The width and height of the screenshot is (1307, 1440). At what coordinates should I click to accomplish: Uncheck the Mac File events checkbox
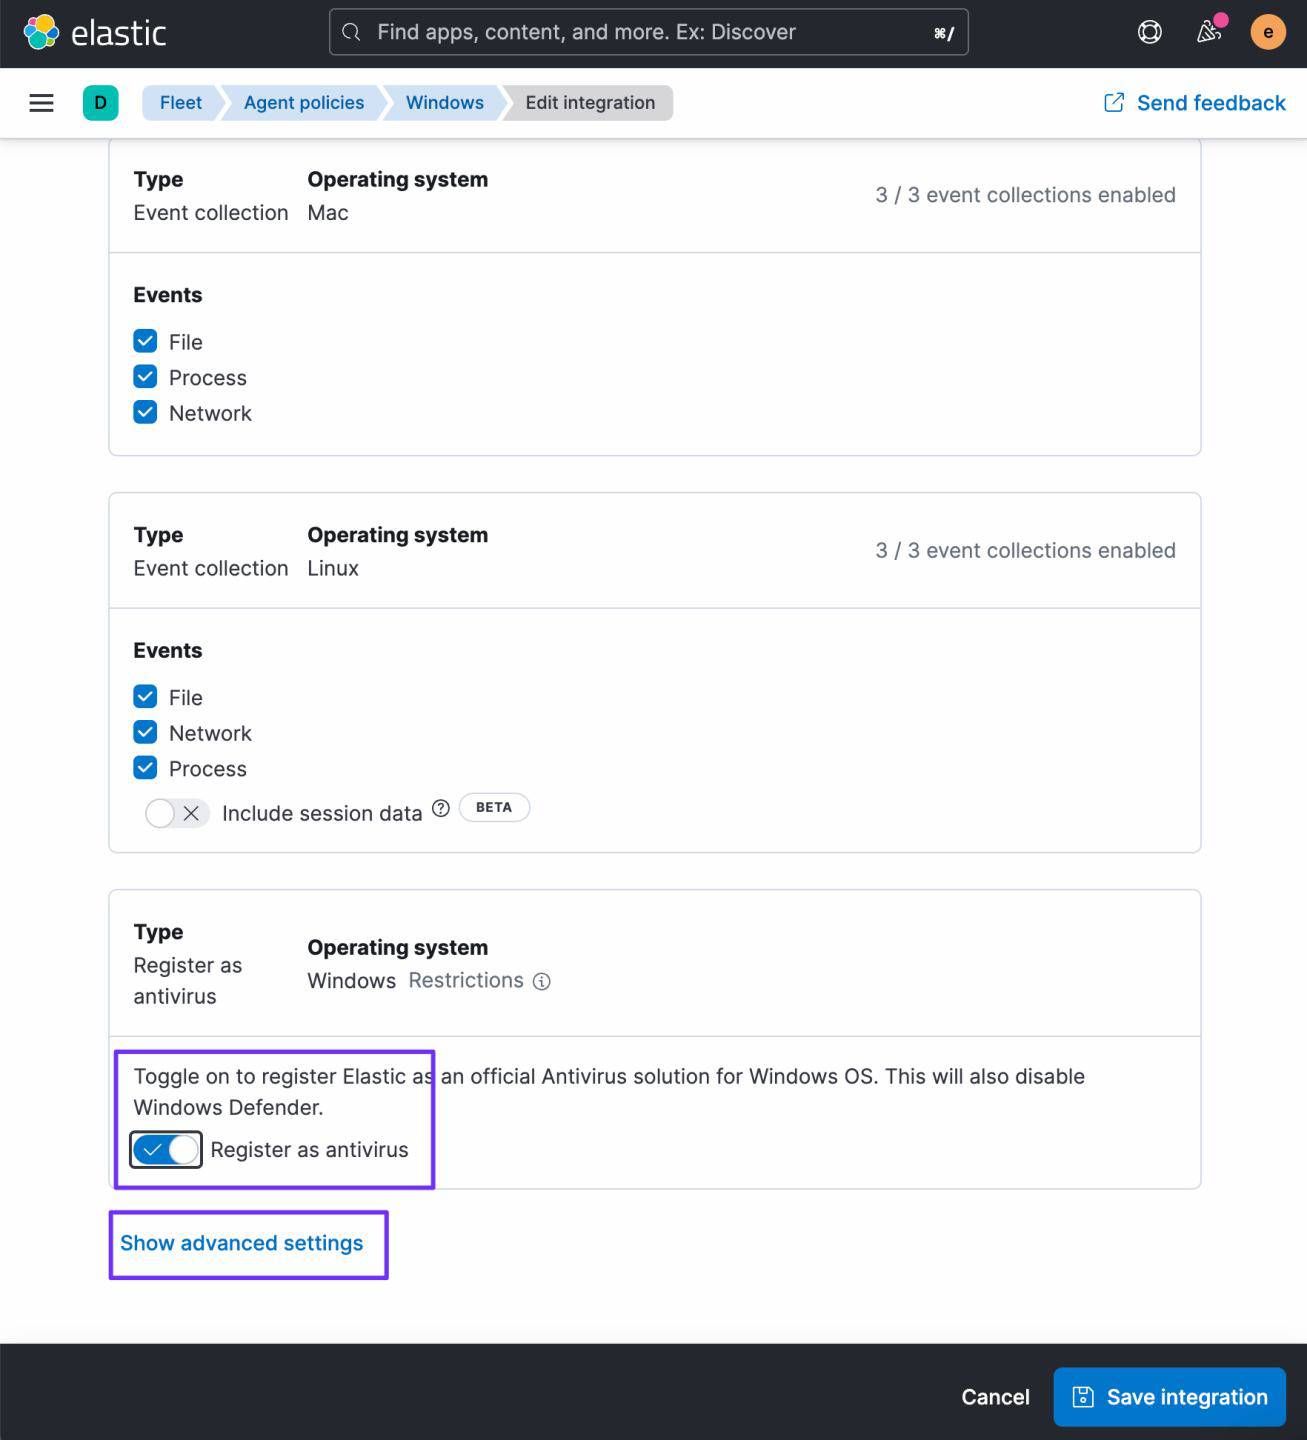145,342
